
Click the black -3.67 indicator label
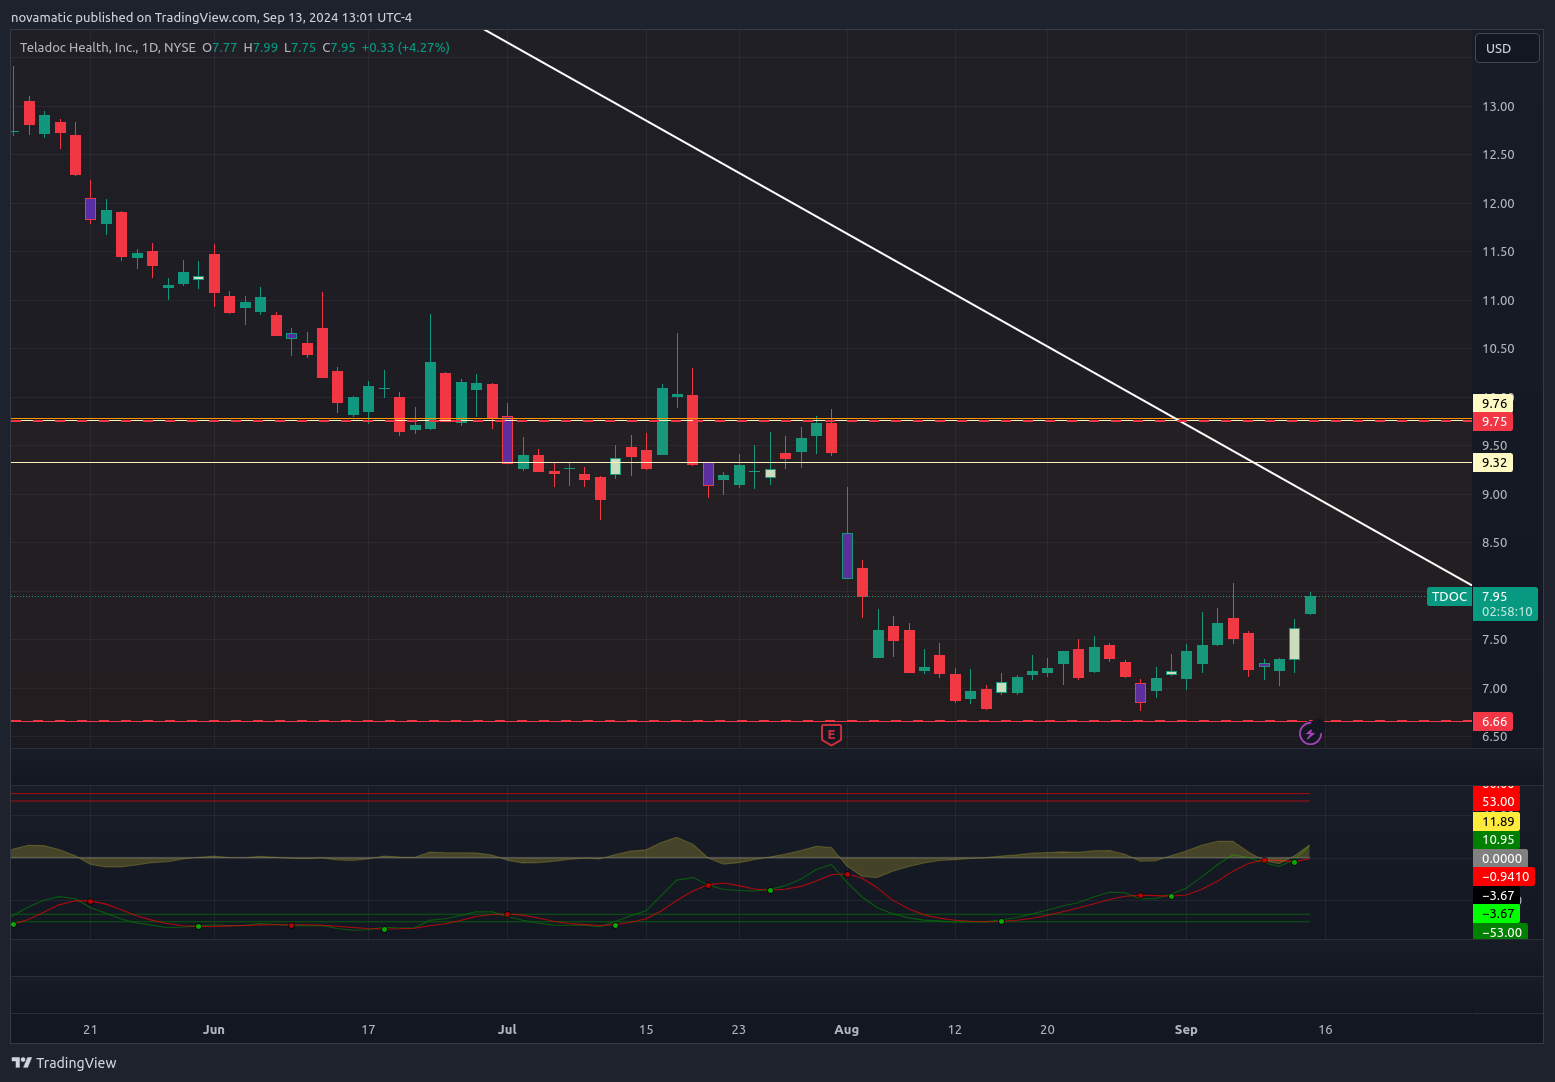point(1497,896)
